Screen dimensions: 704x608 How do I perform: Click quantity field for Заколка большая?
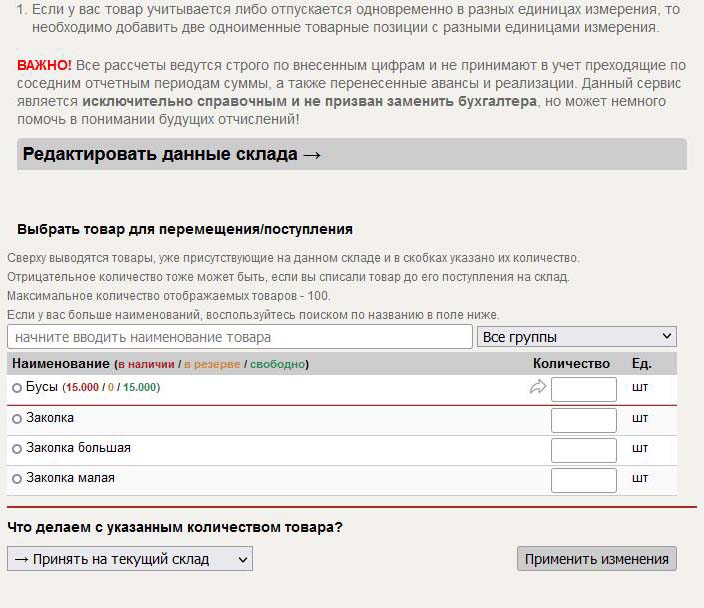pos(584,450)
